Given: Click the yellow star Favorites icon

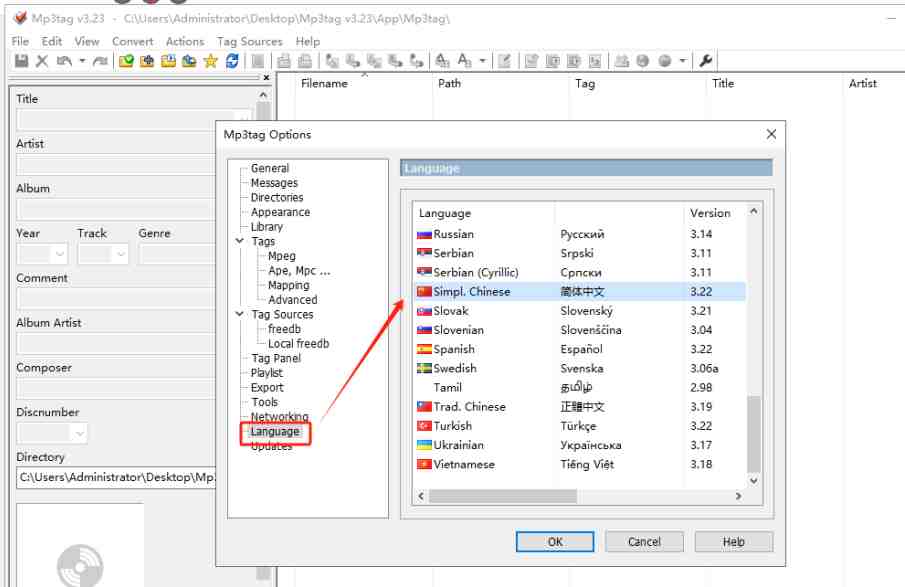Looking at the screenshot, I should (x=211, y=61).
